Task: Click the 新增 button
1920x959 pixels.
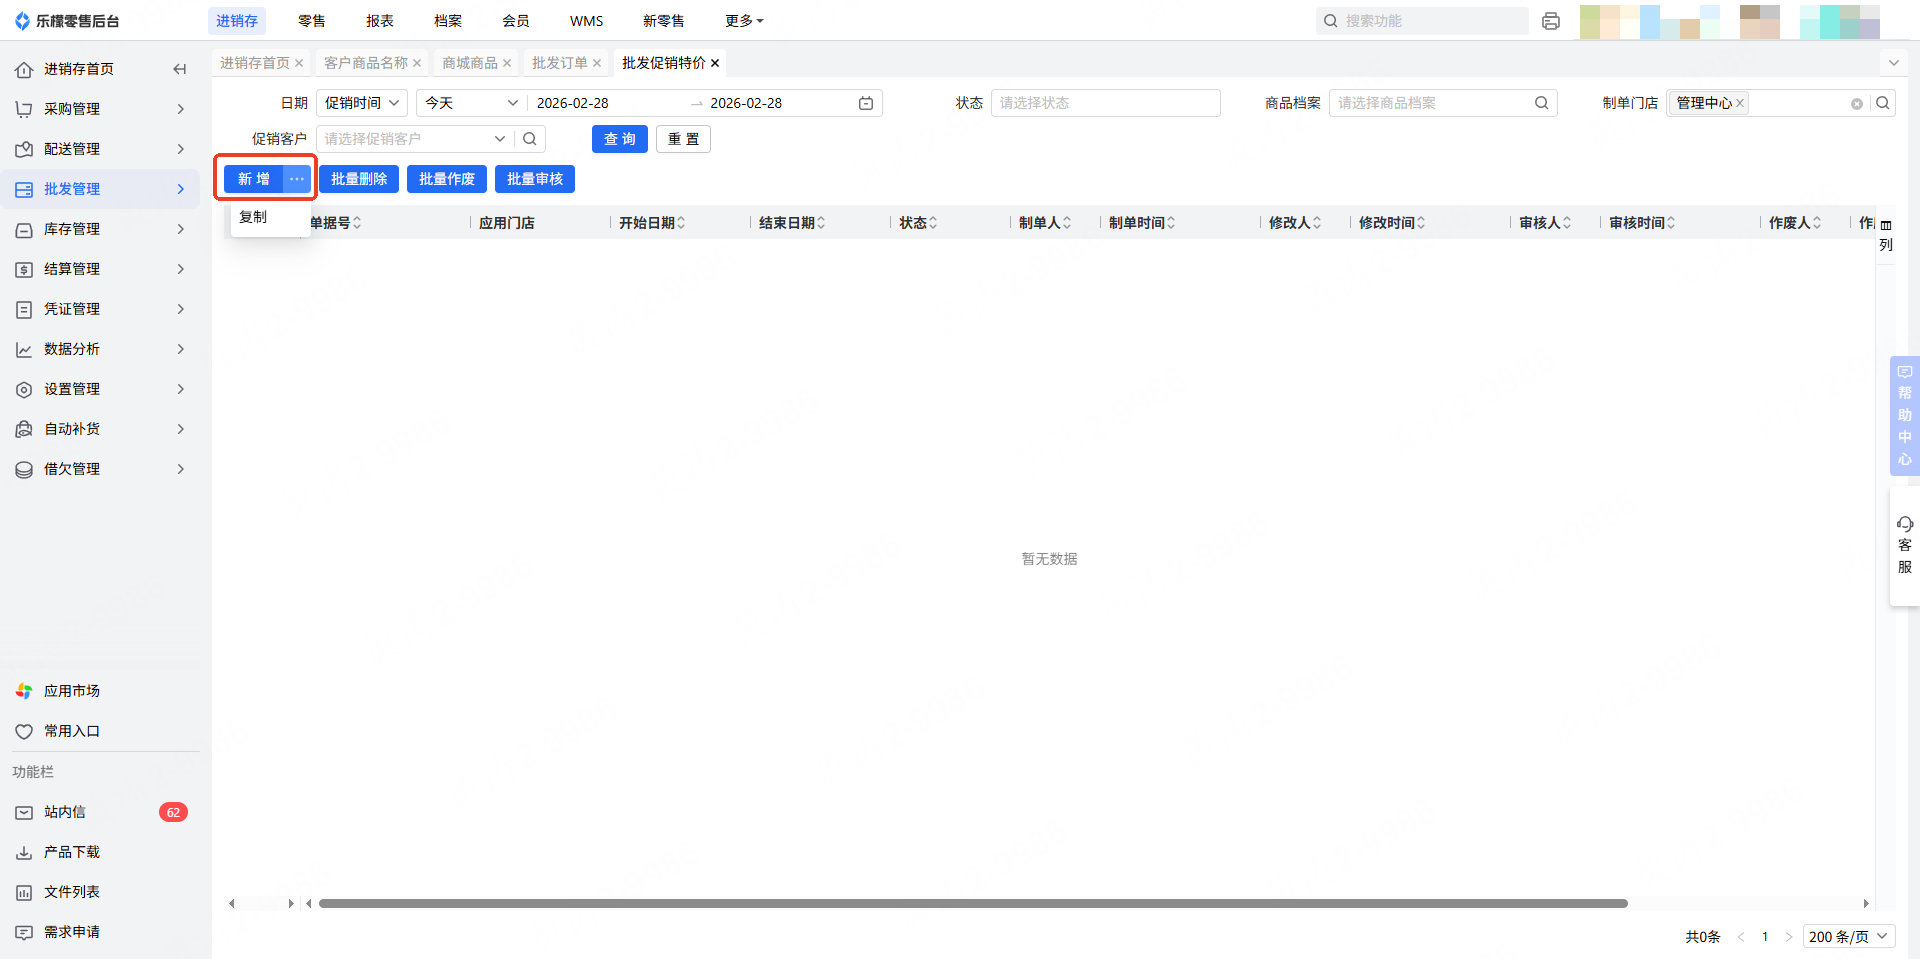Action: [254, 179]
